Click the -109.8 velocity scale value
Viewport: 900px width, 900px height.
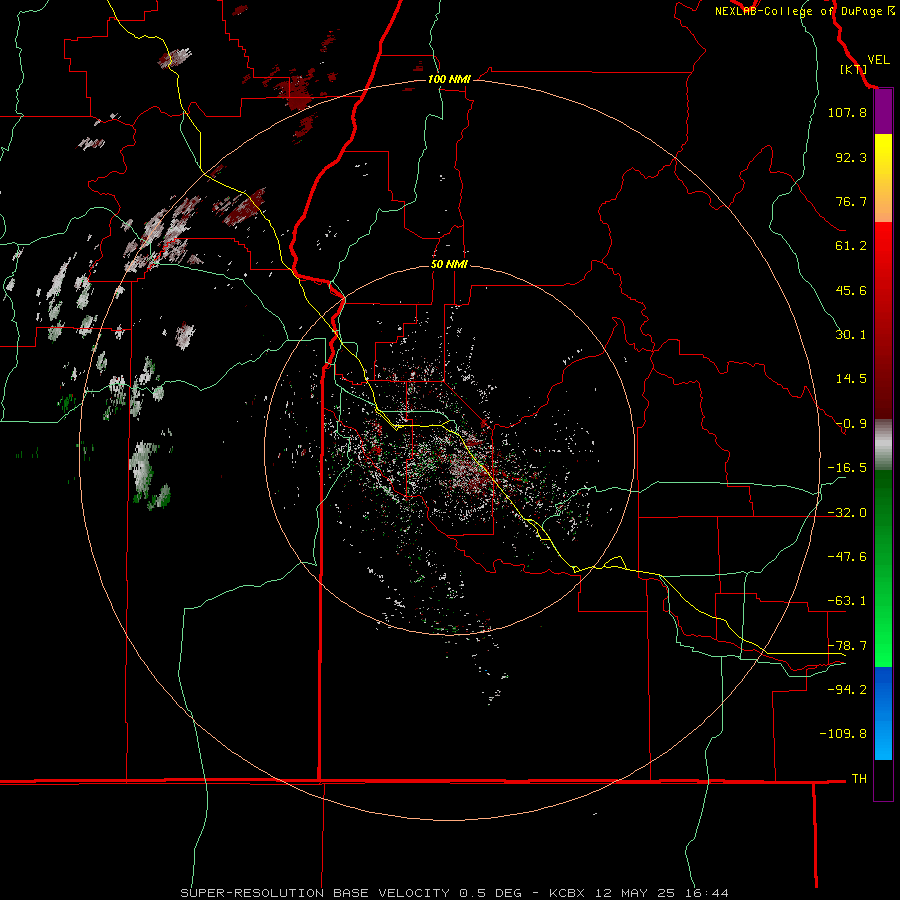(843, 734)
